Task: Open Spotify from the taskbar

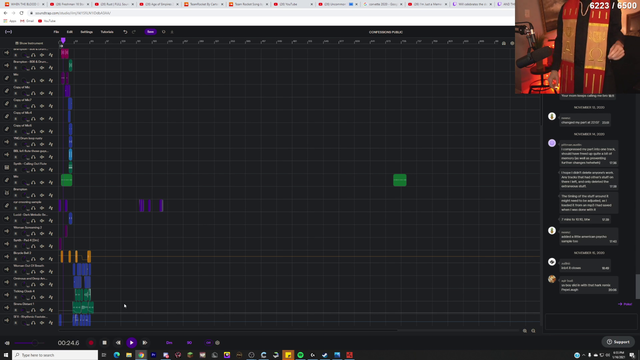Action: click(x=300, y=355)
